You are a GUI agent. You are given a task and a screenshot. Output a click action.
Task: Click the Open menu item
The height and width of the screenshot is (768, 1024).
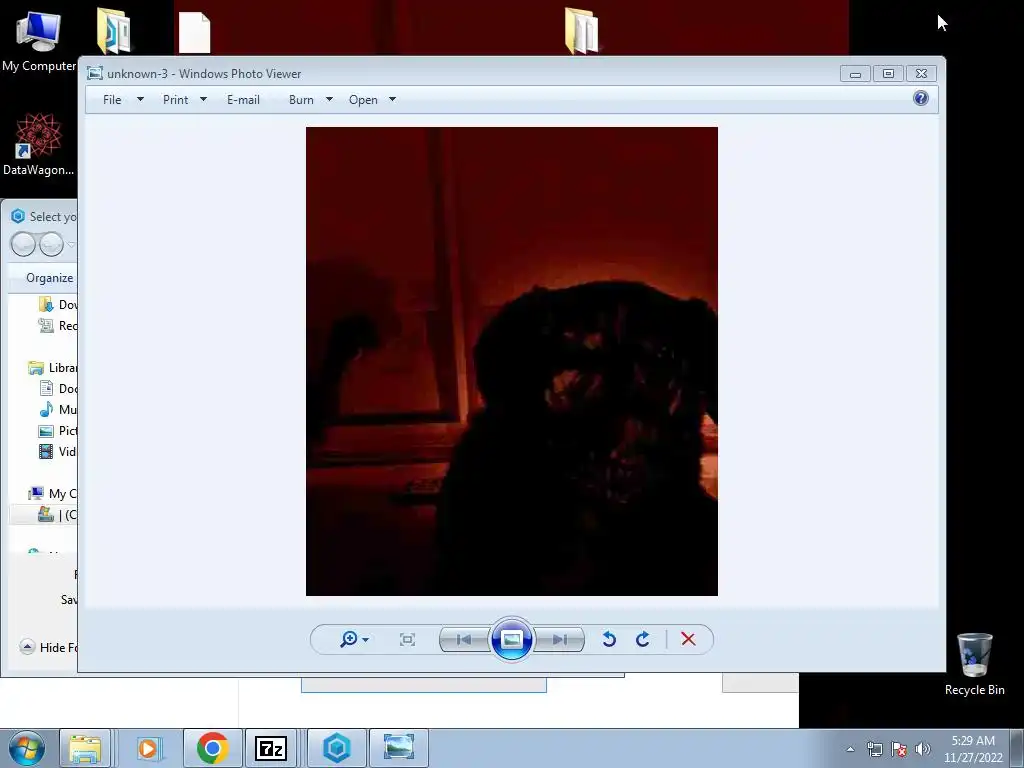click(363, 100)
